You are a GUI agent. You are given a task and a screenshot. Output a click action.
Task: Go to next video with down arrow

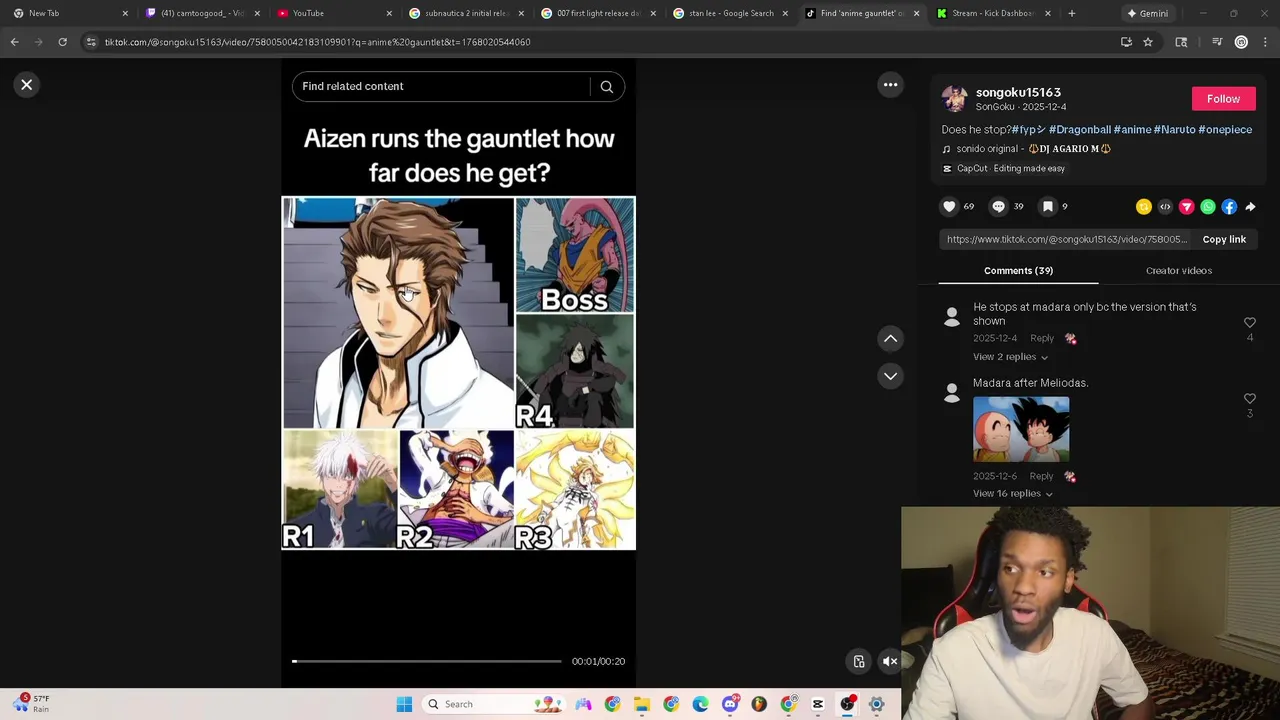coord(890,376)
